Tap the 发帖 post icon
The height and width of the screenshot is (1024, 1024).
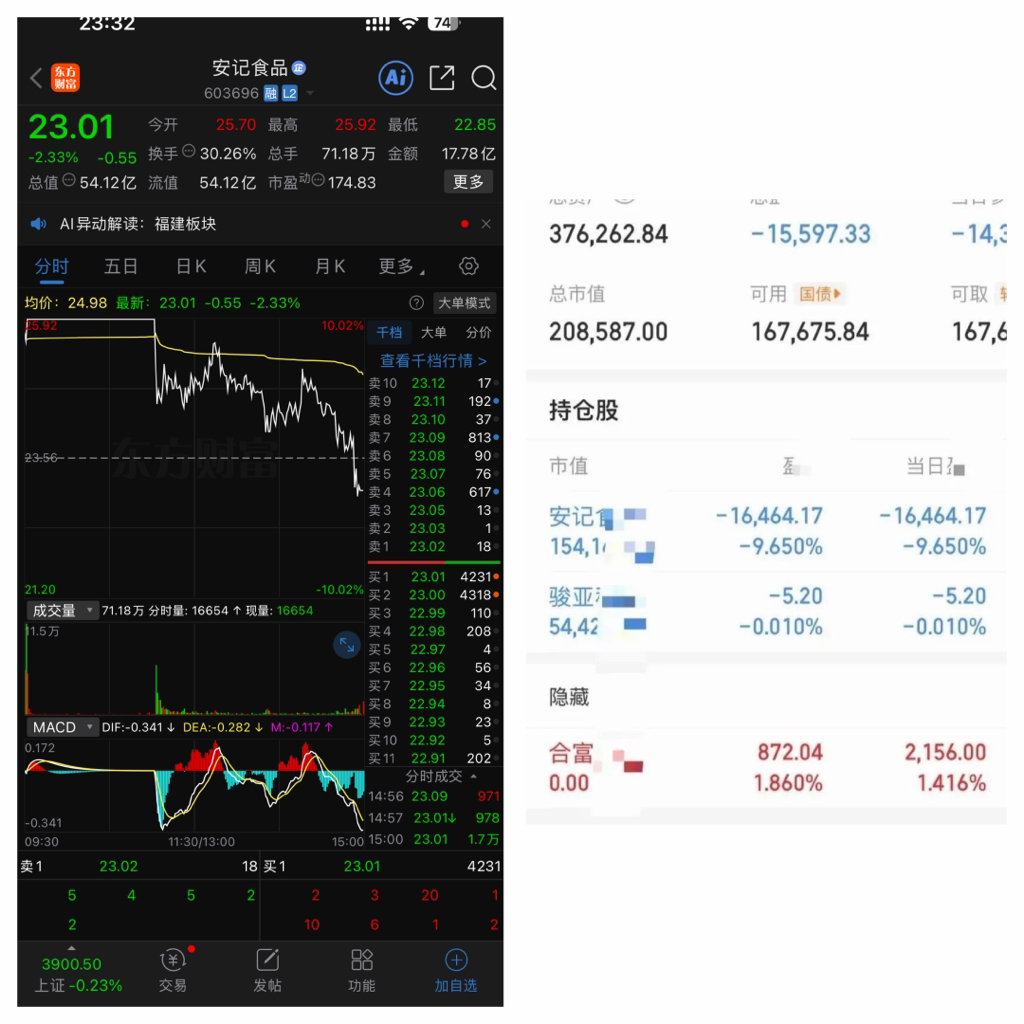267,971
